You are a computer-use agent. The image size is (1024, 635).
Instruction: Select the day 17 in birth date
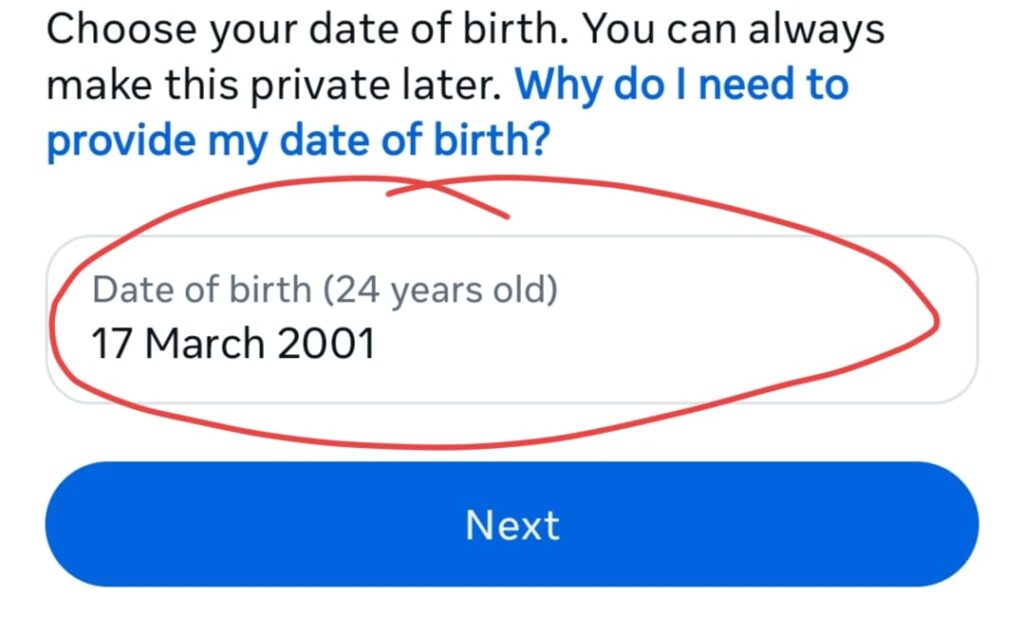(112, 344)
